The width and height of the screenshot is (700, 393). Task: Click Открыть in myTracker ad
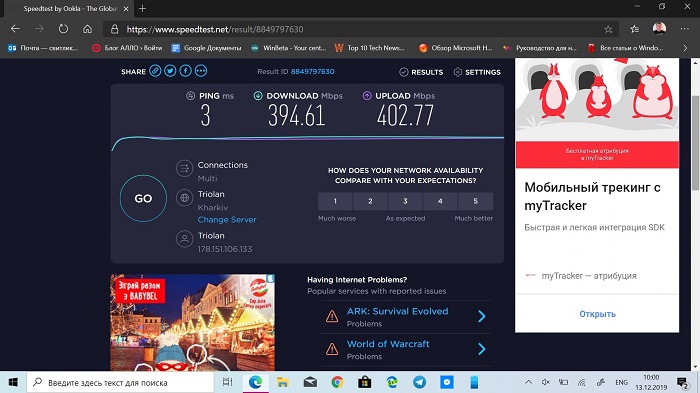click(x=597, y=314)
